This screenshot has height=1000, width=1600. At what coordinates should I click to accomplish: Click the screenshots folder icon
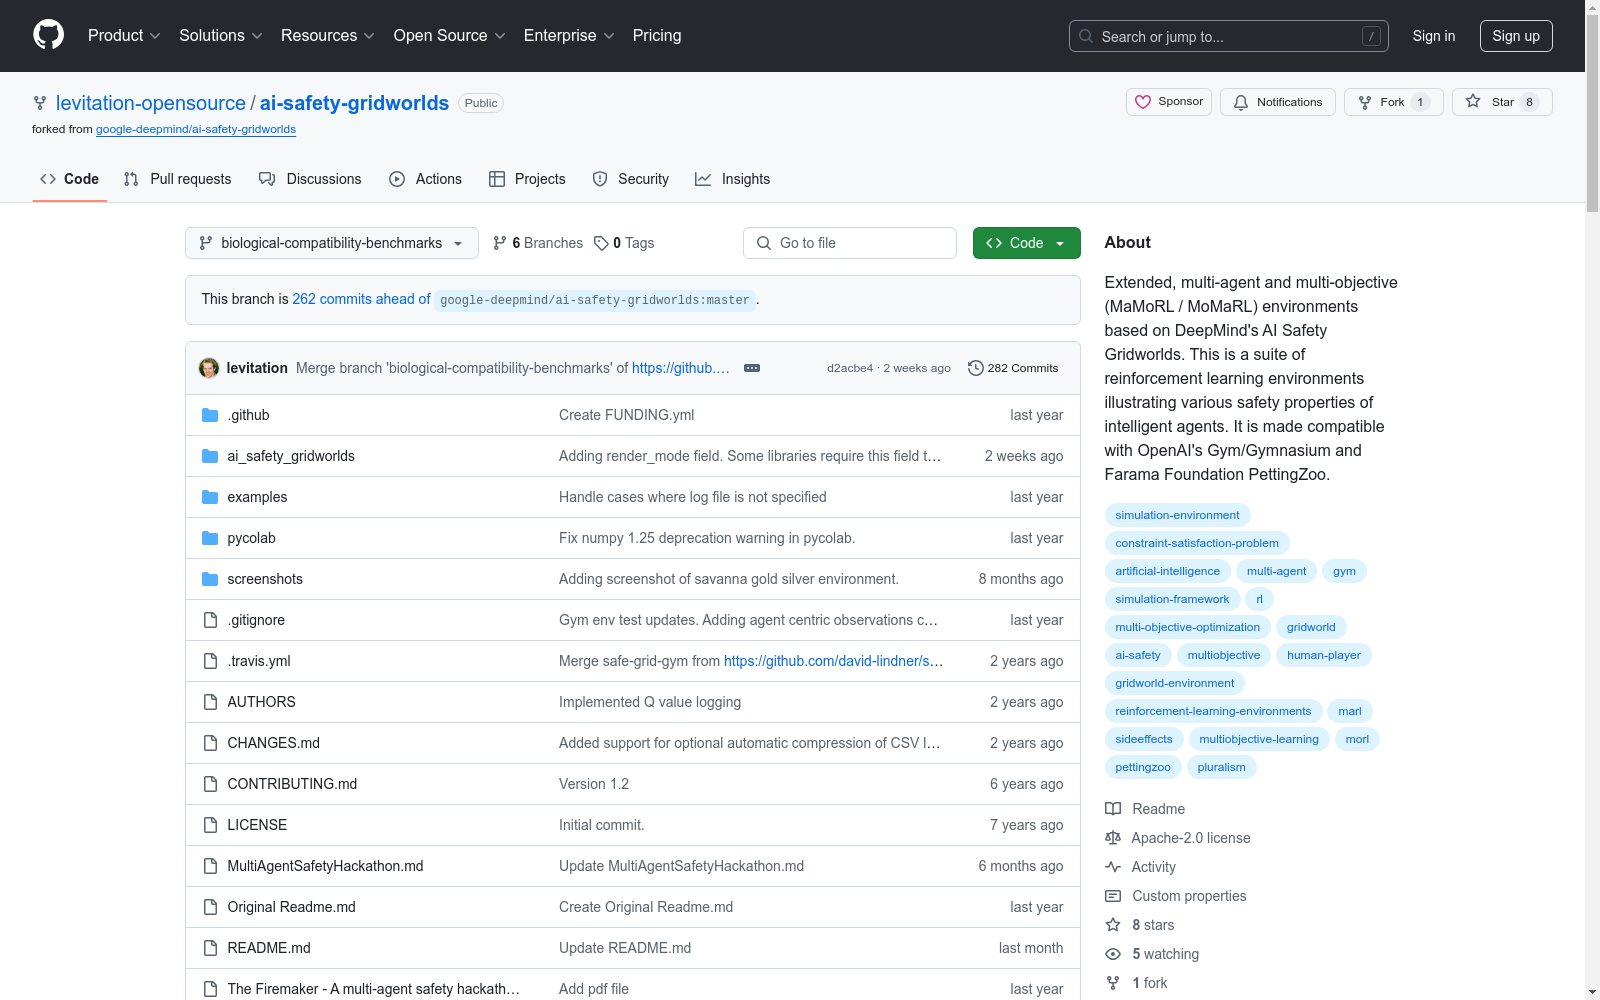point(210,579)
